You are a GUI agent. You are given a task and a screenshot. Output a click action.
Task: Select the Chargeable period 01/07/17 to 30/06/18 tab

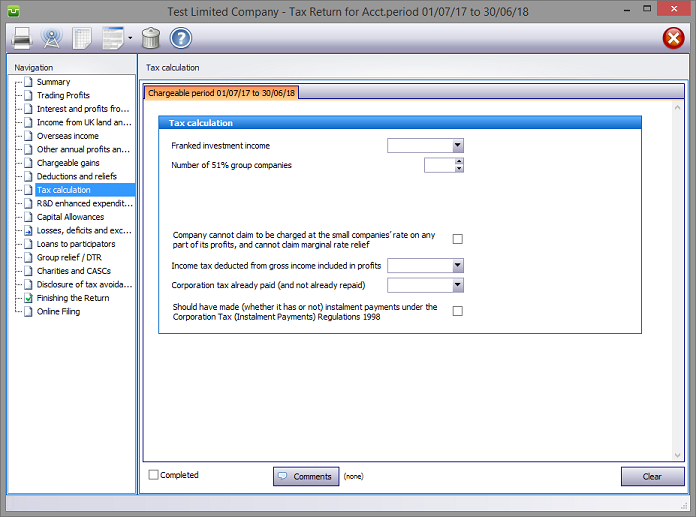coord(221,93)
